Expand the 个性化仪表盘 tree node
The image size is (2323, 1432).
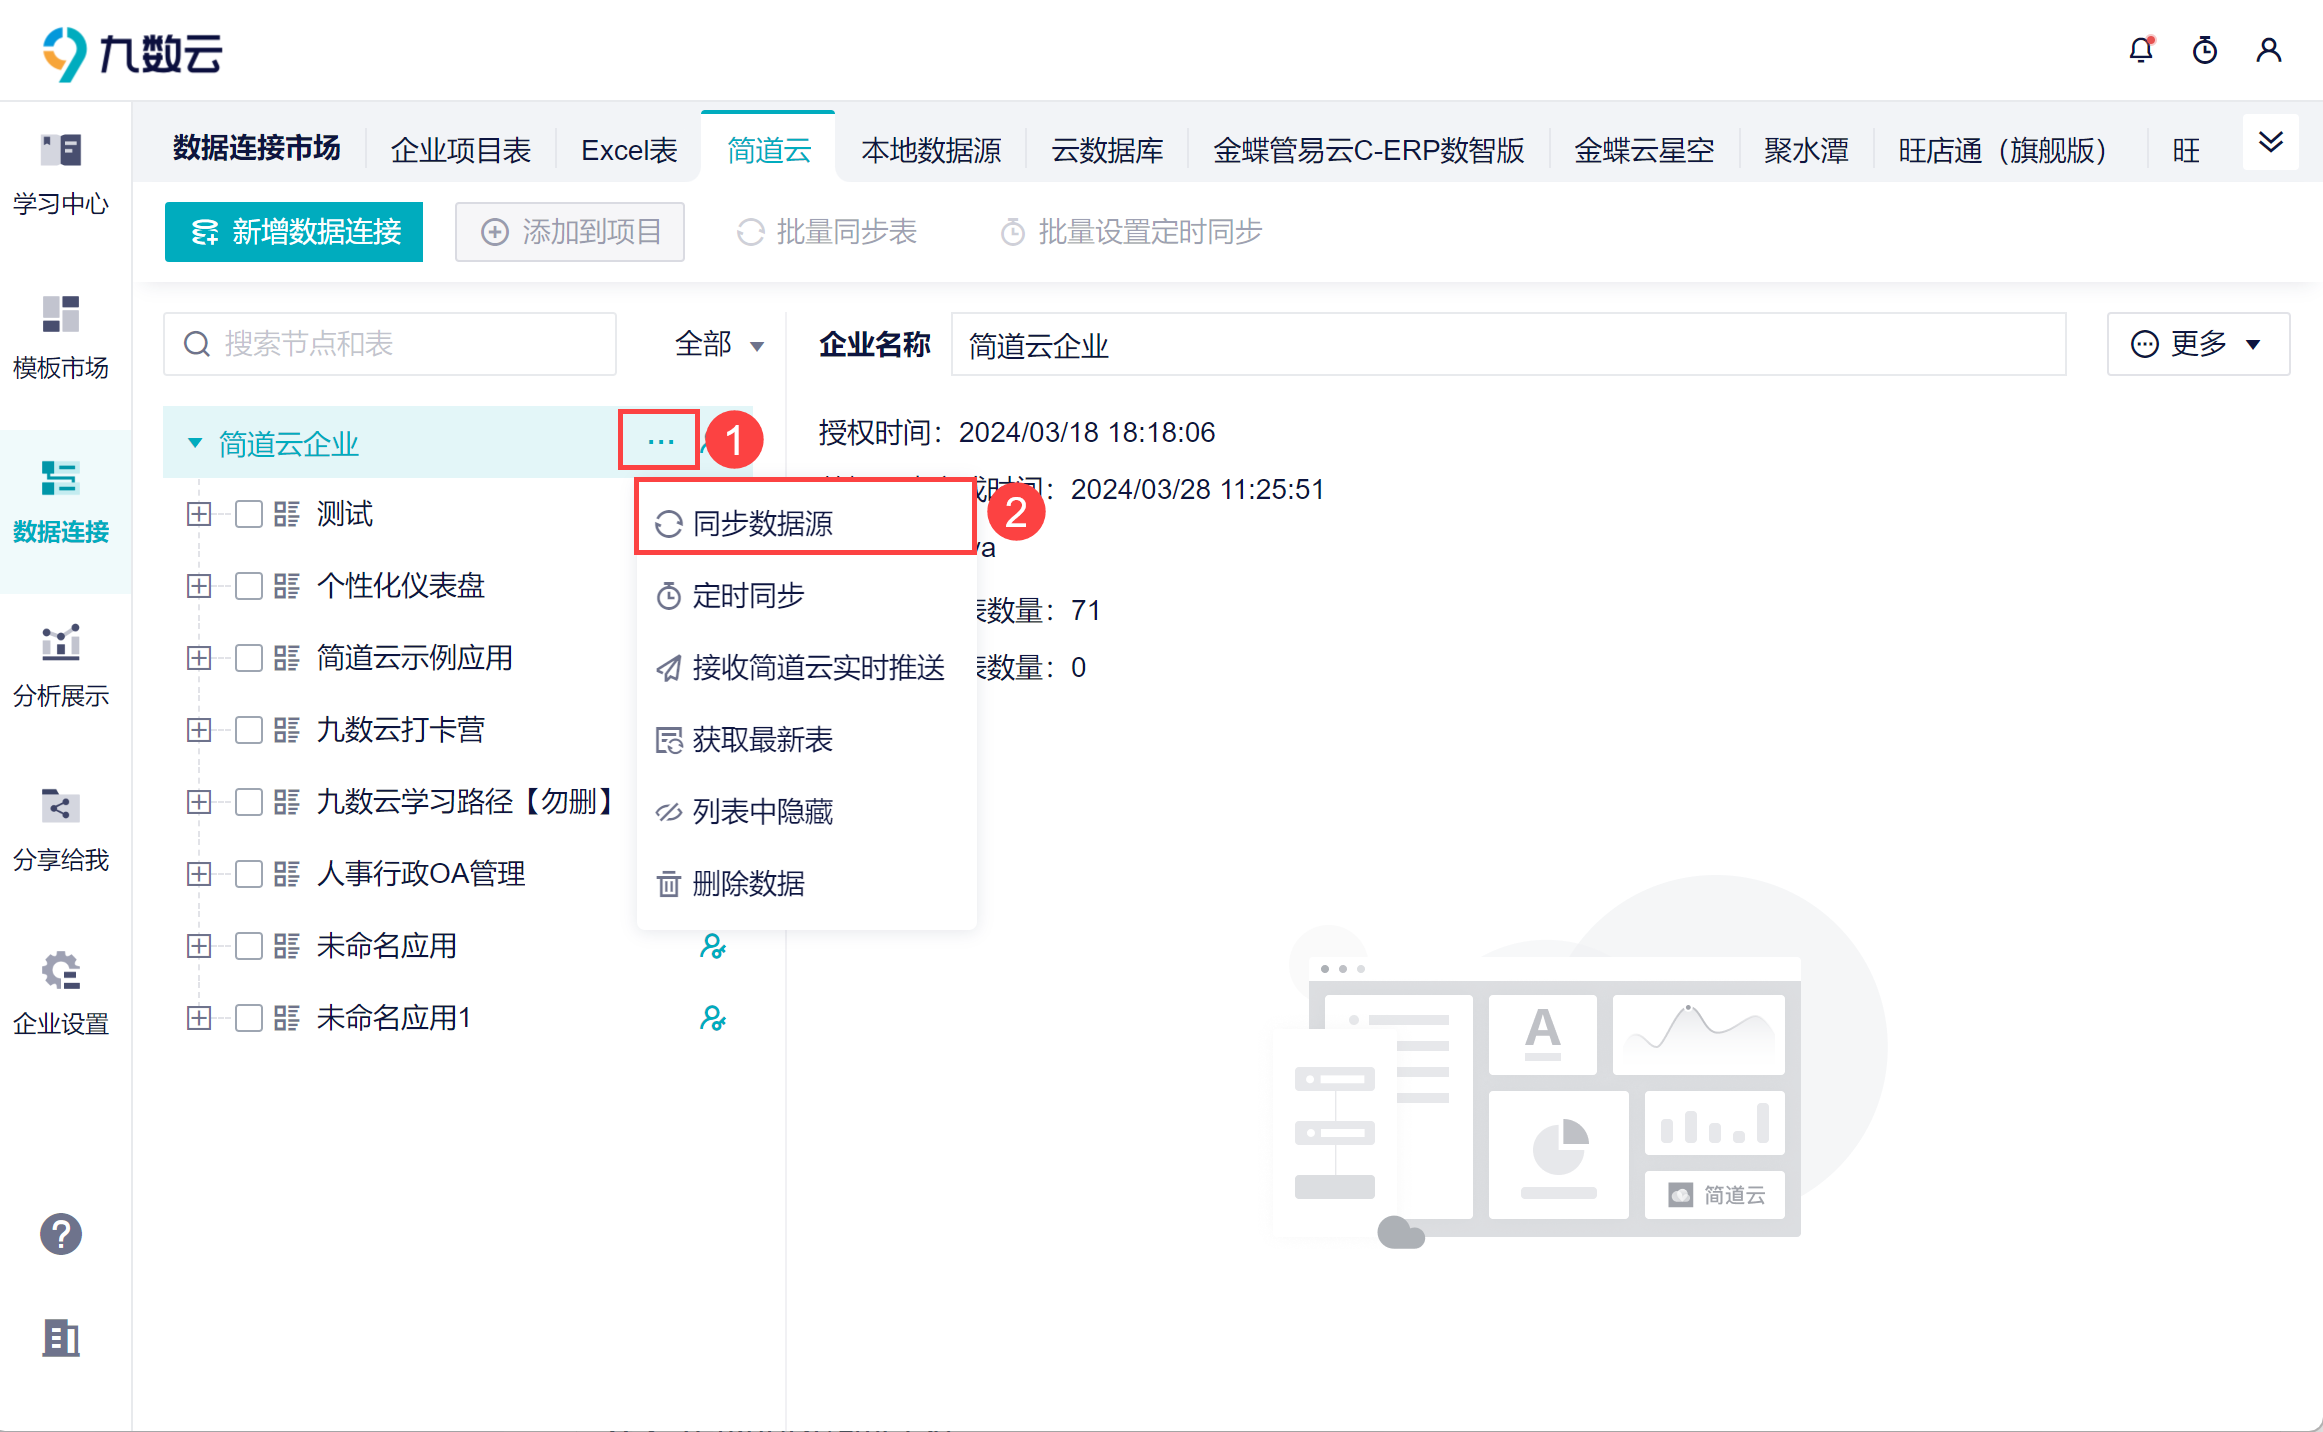[199, 586]
